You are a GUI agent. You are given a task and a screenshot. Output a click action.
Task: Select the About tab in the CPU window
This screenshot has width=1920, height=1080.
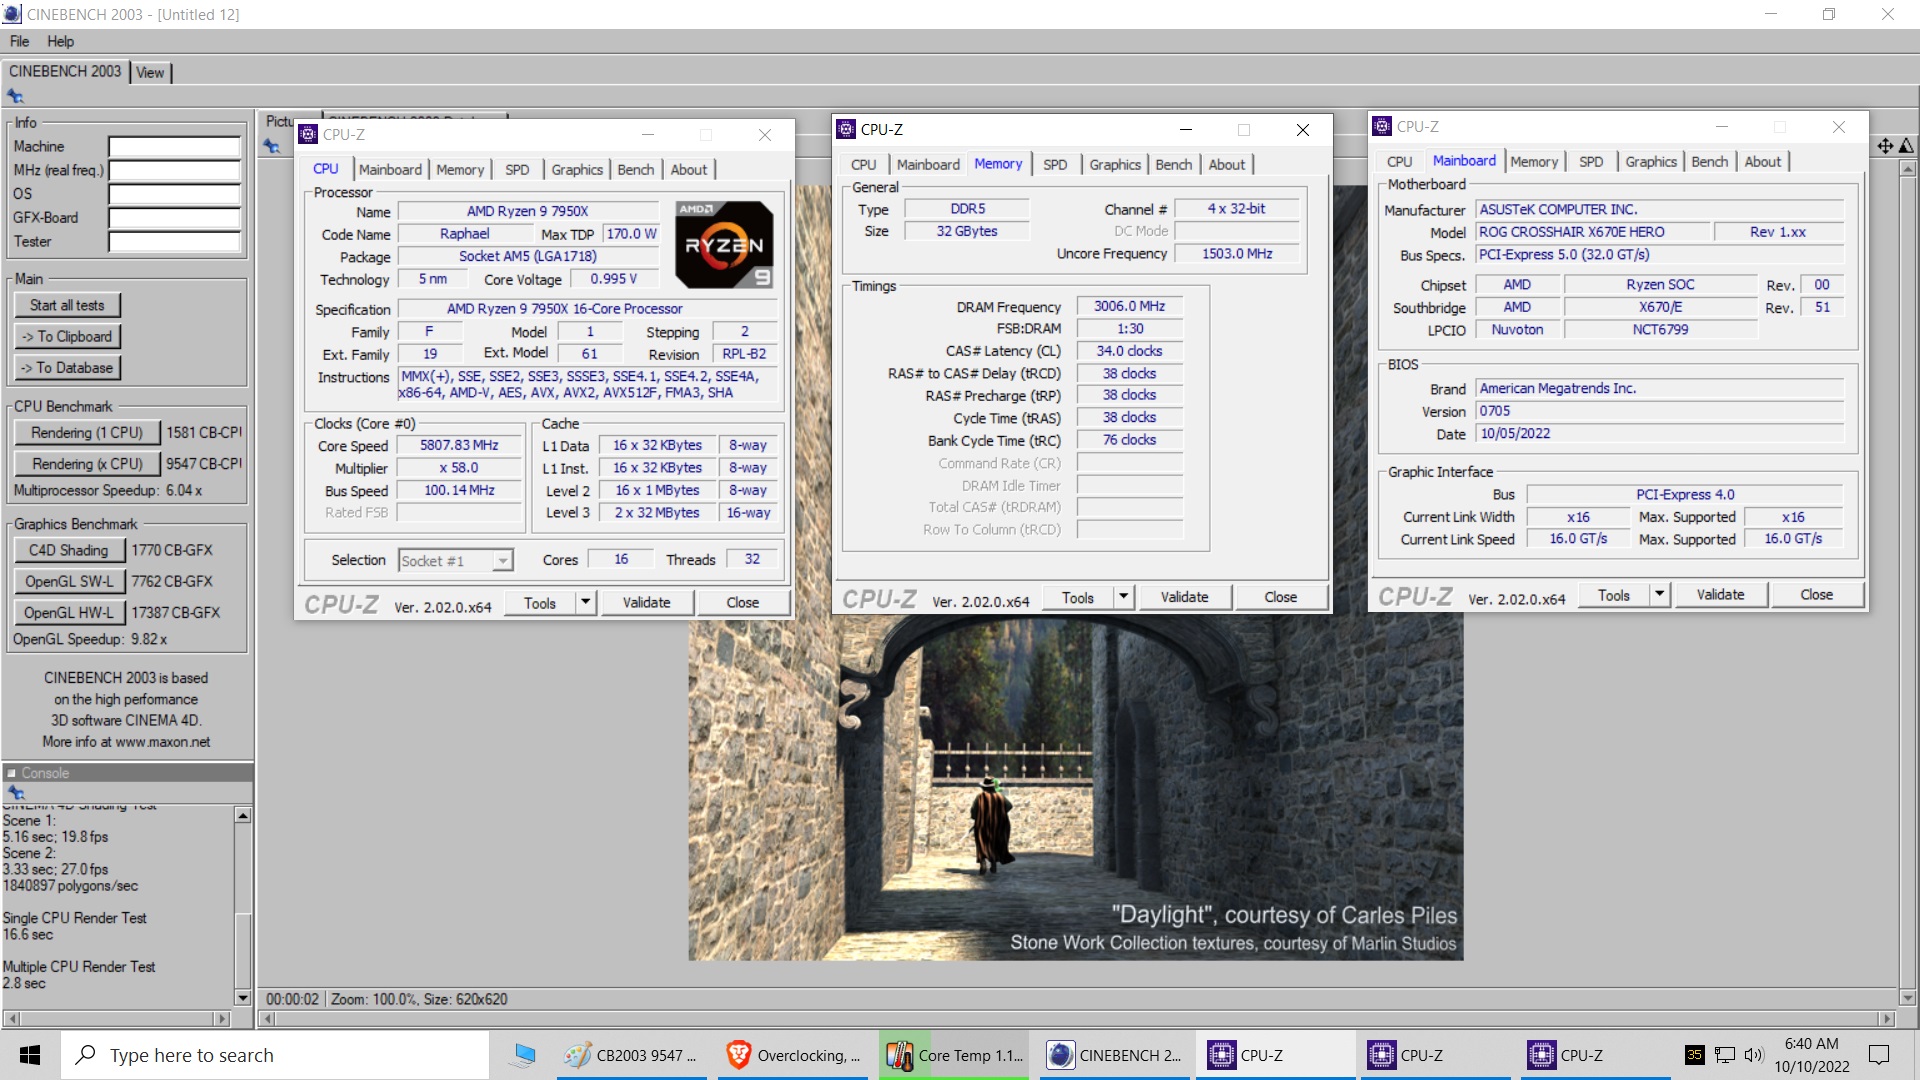[688, 170]
